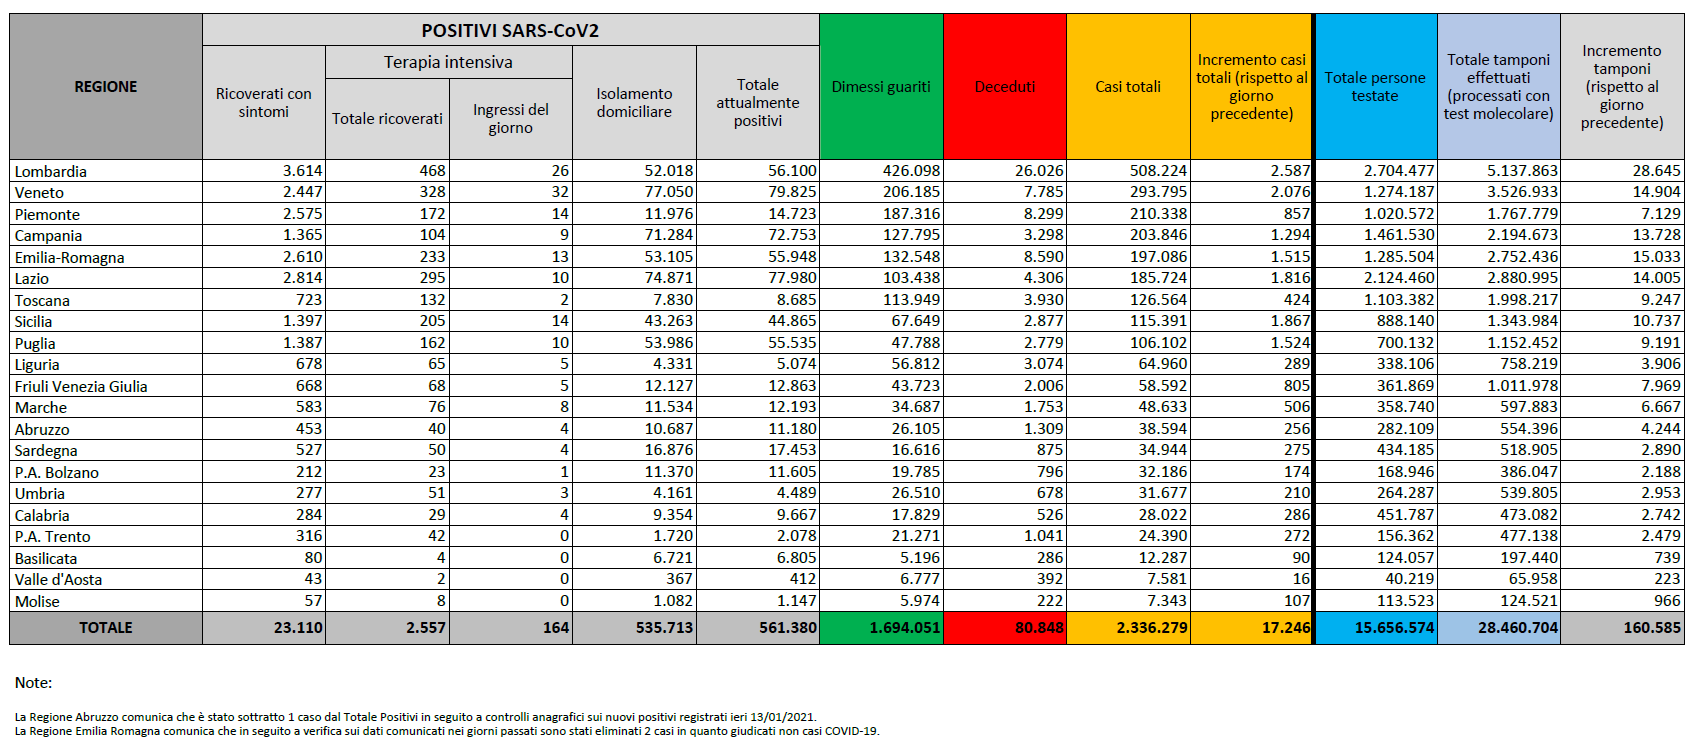
Task: Select the Emilia-Romagna row label
Action: coord(69,257)
